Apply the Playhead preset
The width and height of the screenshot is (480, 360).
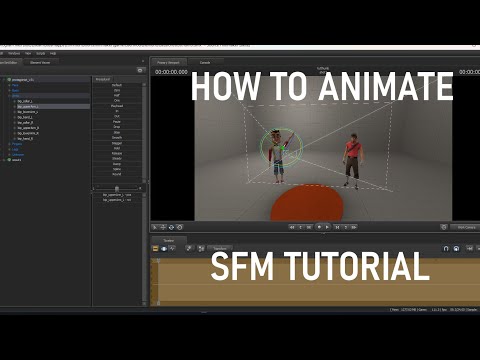[x=117, y=106]
